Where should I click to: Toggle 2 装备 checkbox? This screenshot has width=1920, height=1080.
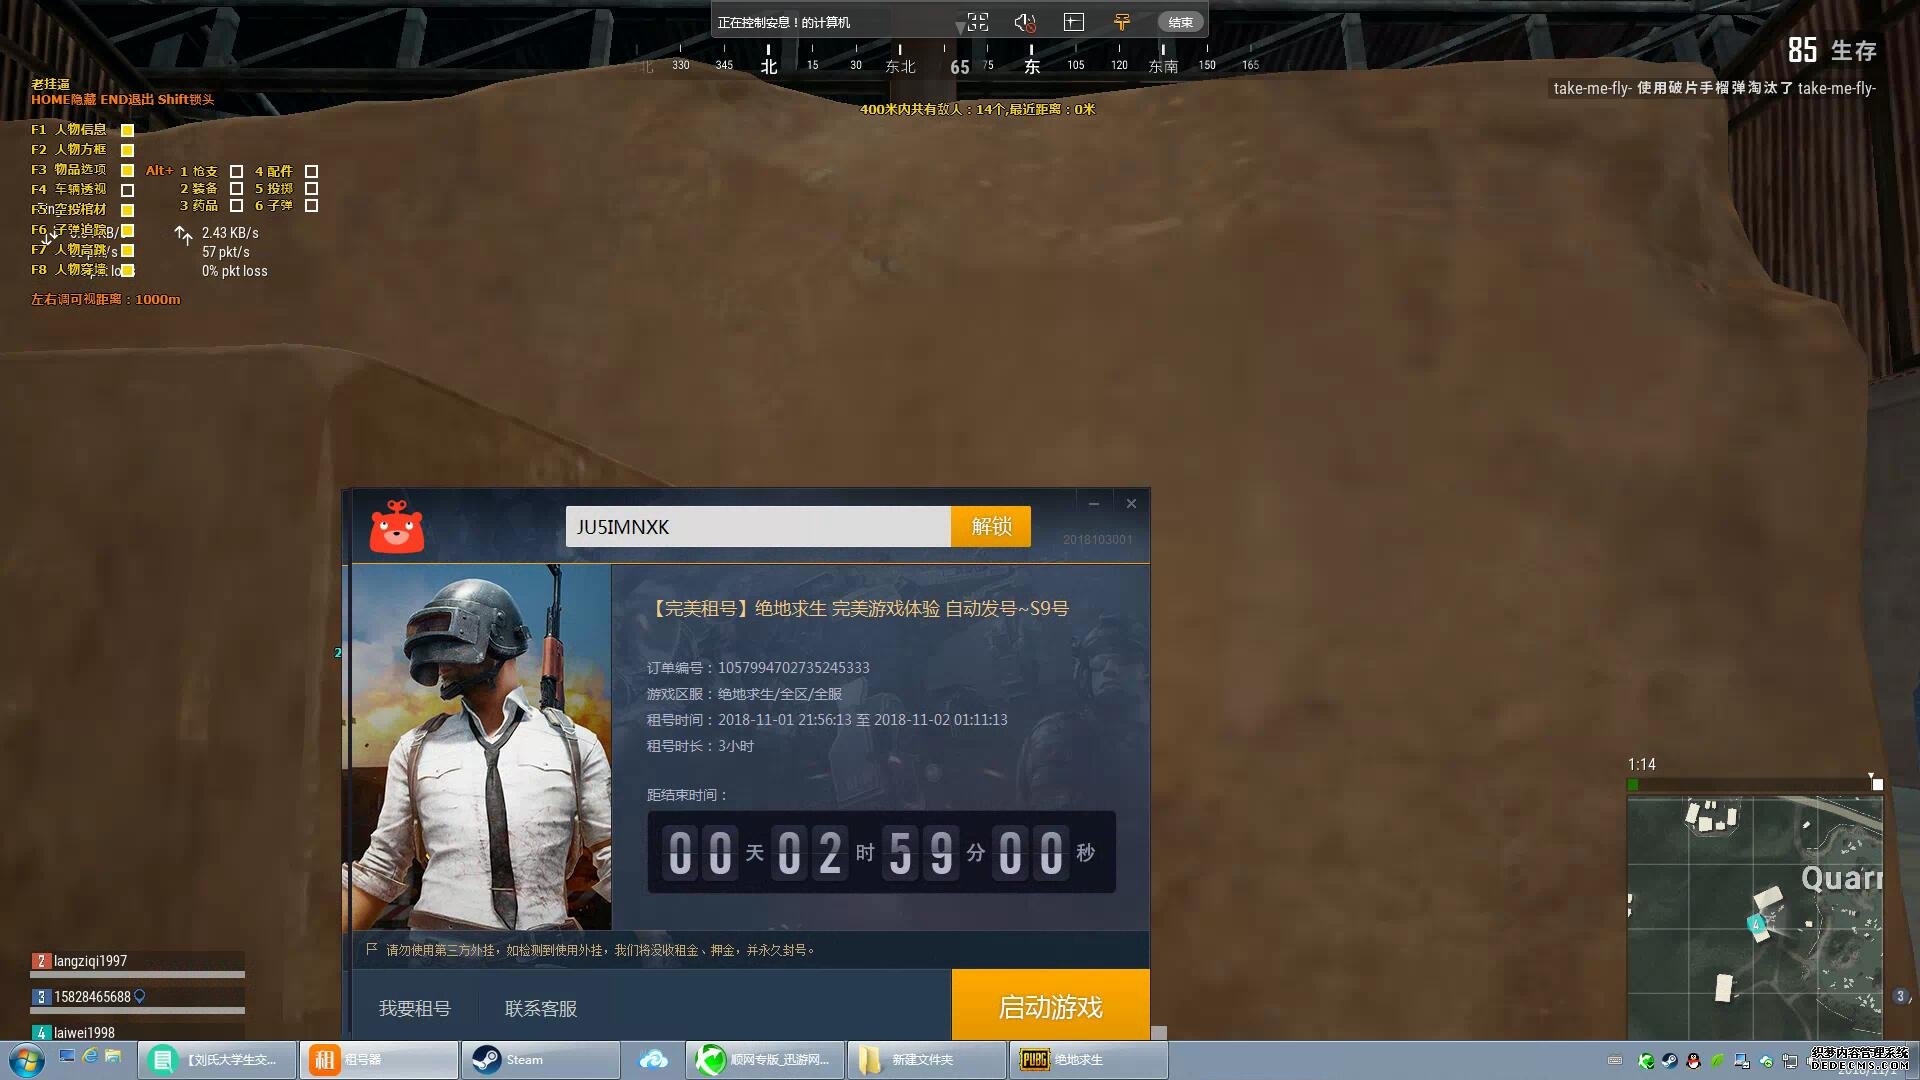click(236, 188)
